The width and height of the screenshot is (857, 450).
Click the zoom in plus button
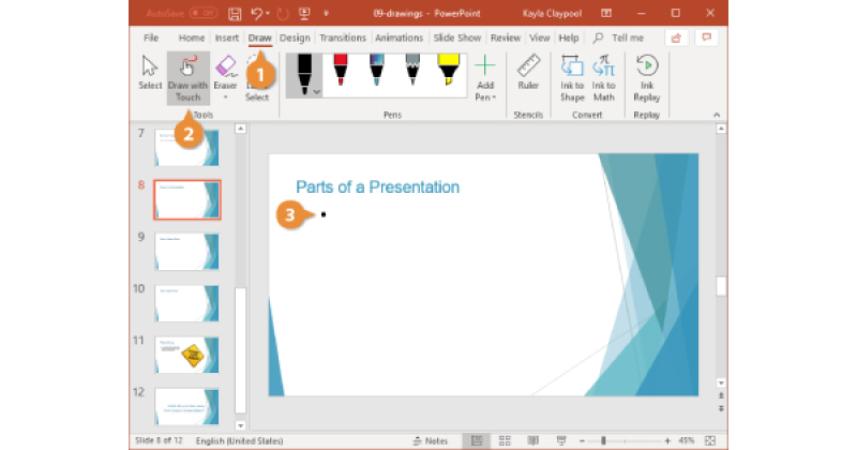click(667, 441)
